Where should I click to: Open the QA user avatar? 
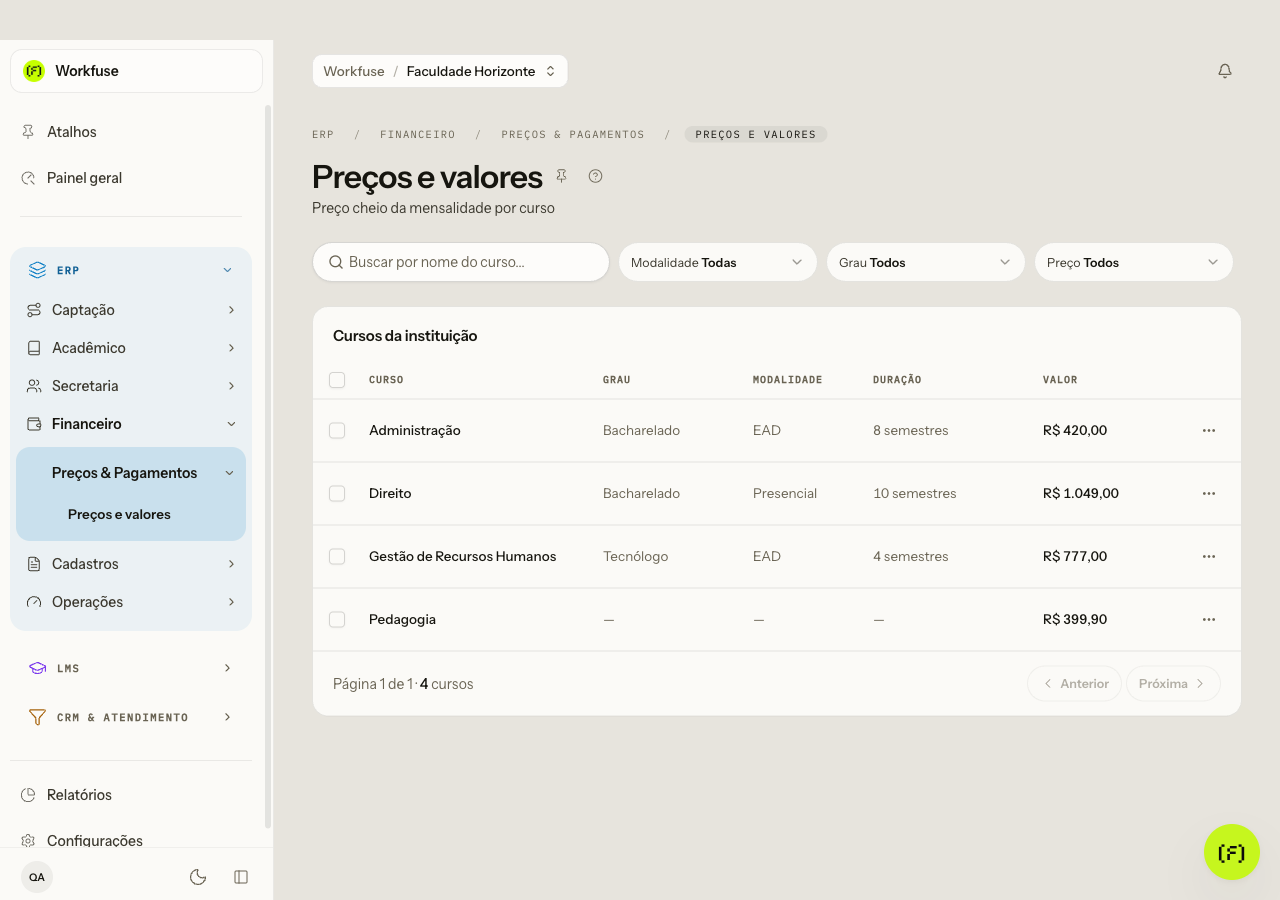[37, 877]
